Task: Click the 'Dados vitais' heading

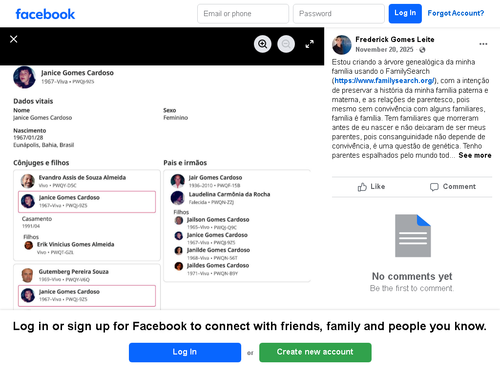Action: pos(33,101)
